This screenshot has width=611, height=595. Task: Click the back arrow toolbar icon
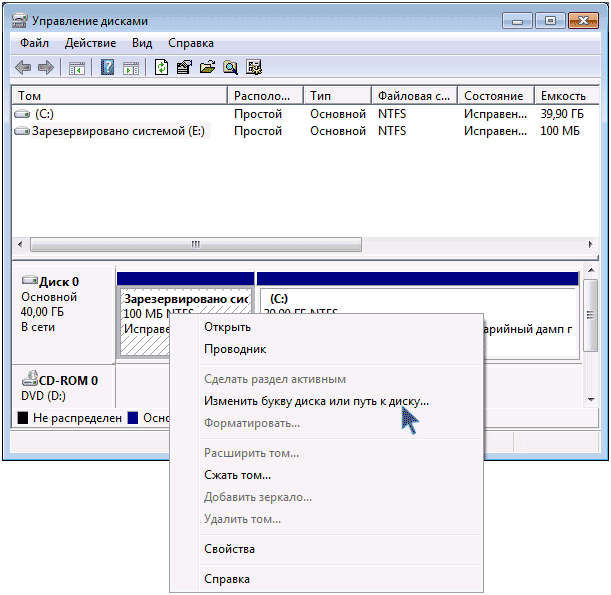[x=23, y=68]
